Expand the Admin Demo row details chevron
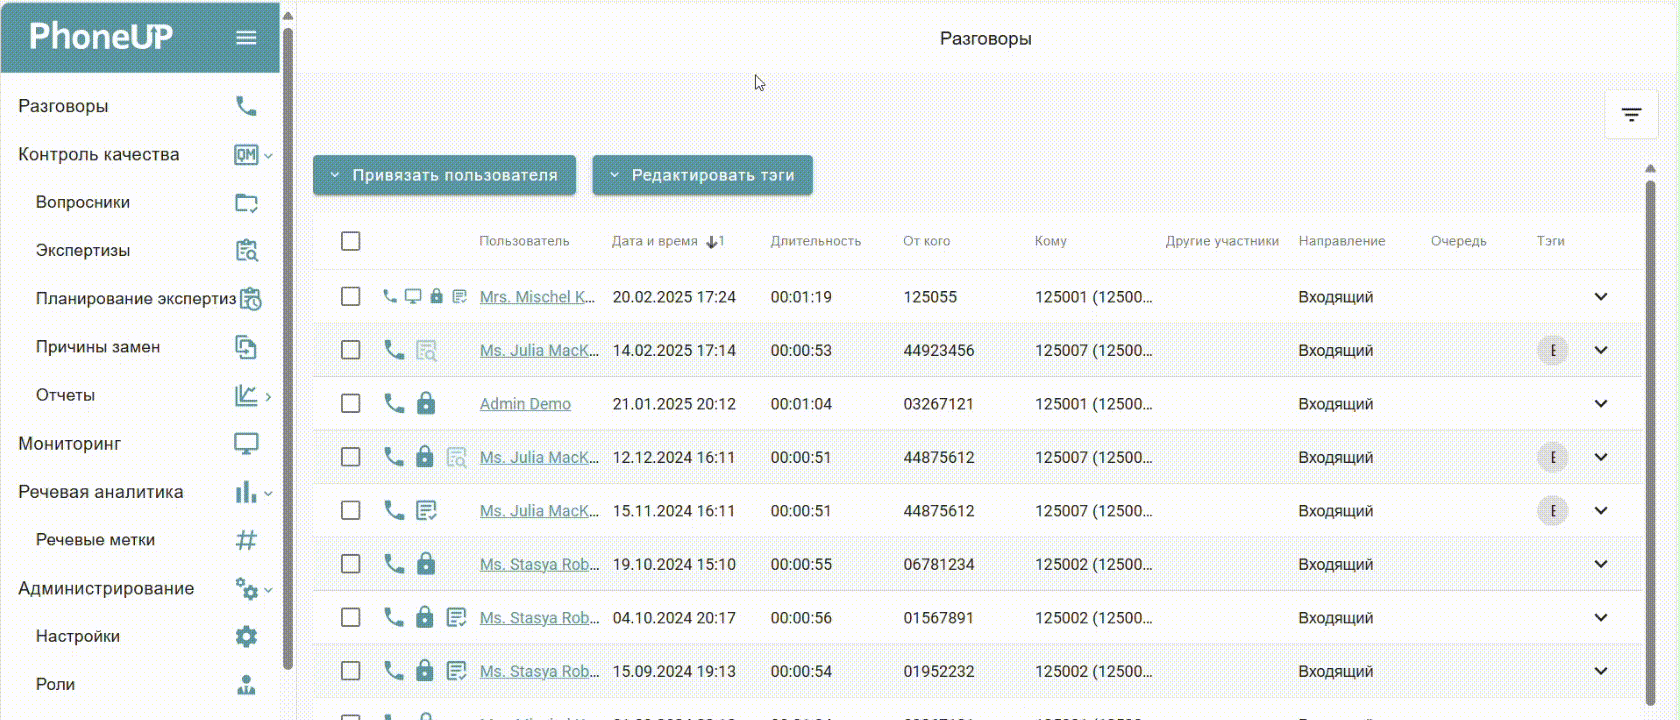This screenshot has width=1680, height=720. [x=1601, y=404]
